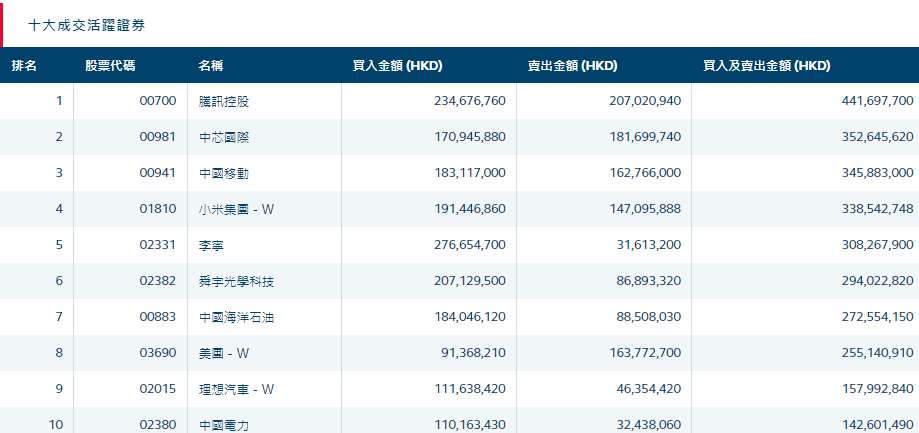
Task: Select the name 李寧
Action: pos(211,245)
